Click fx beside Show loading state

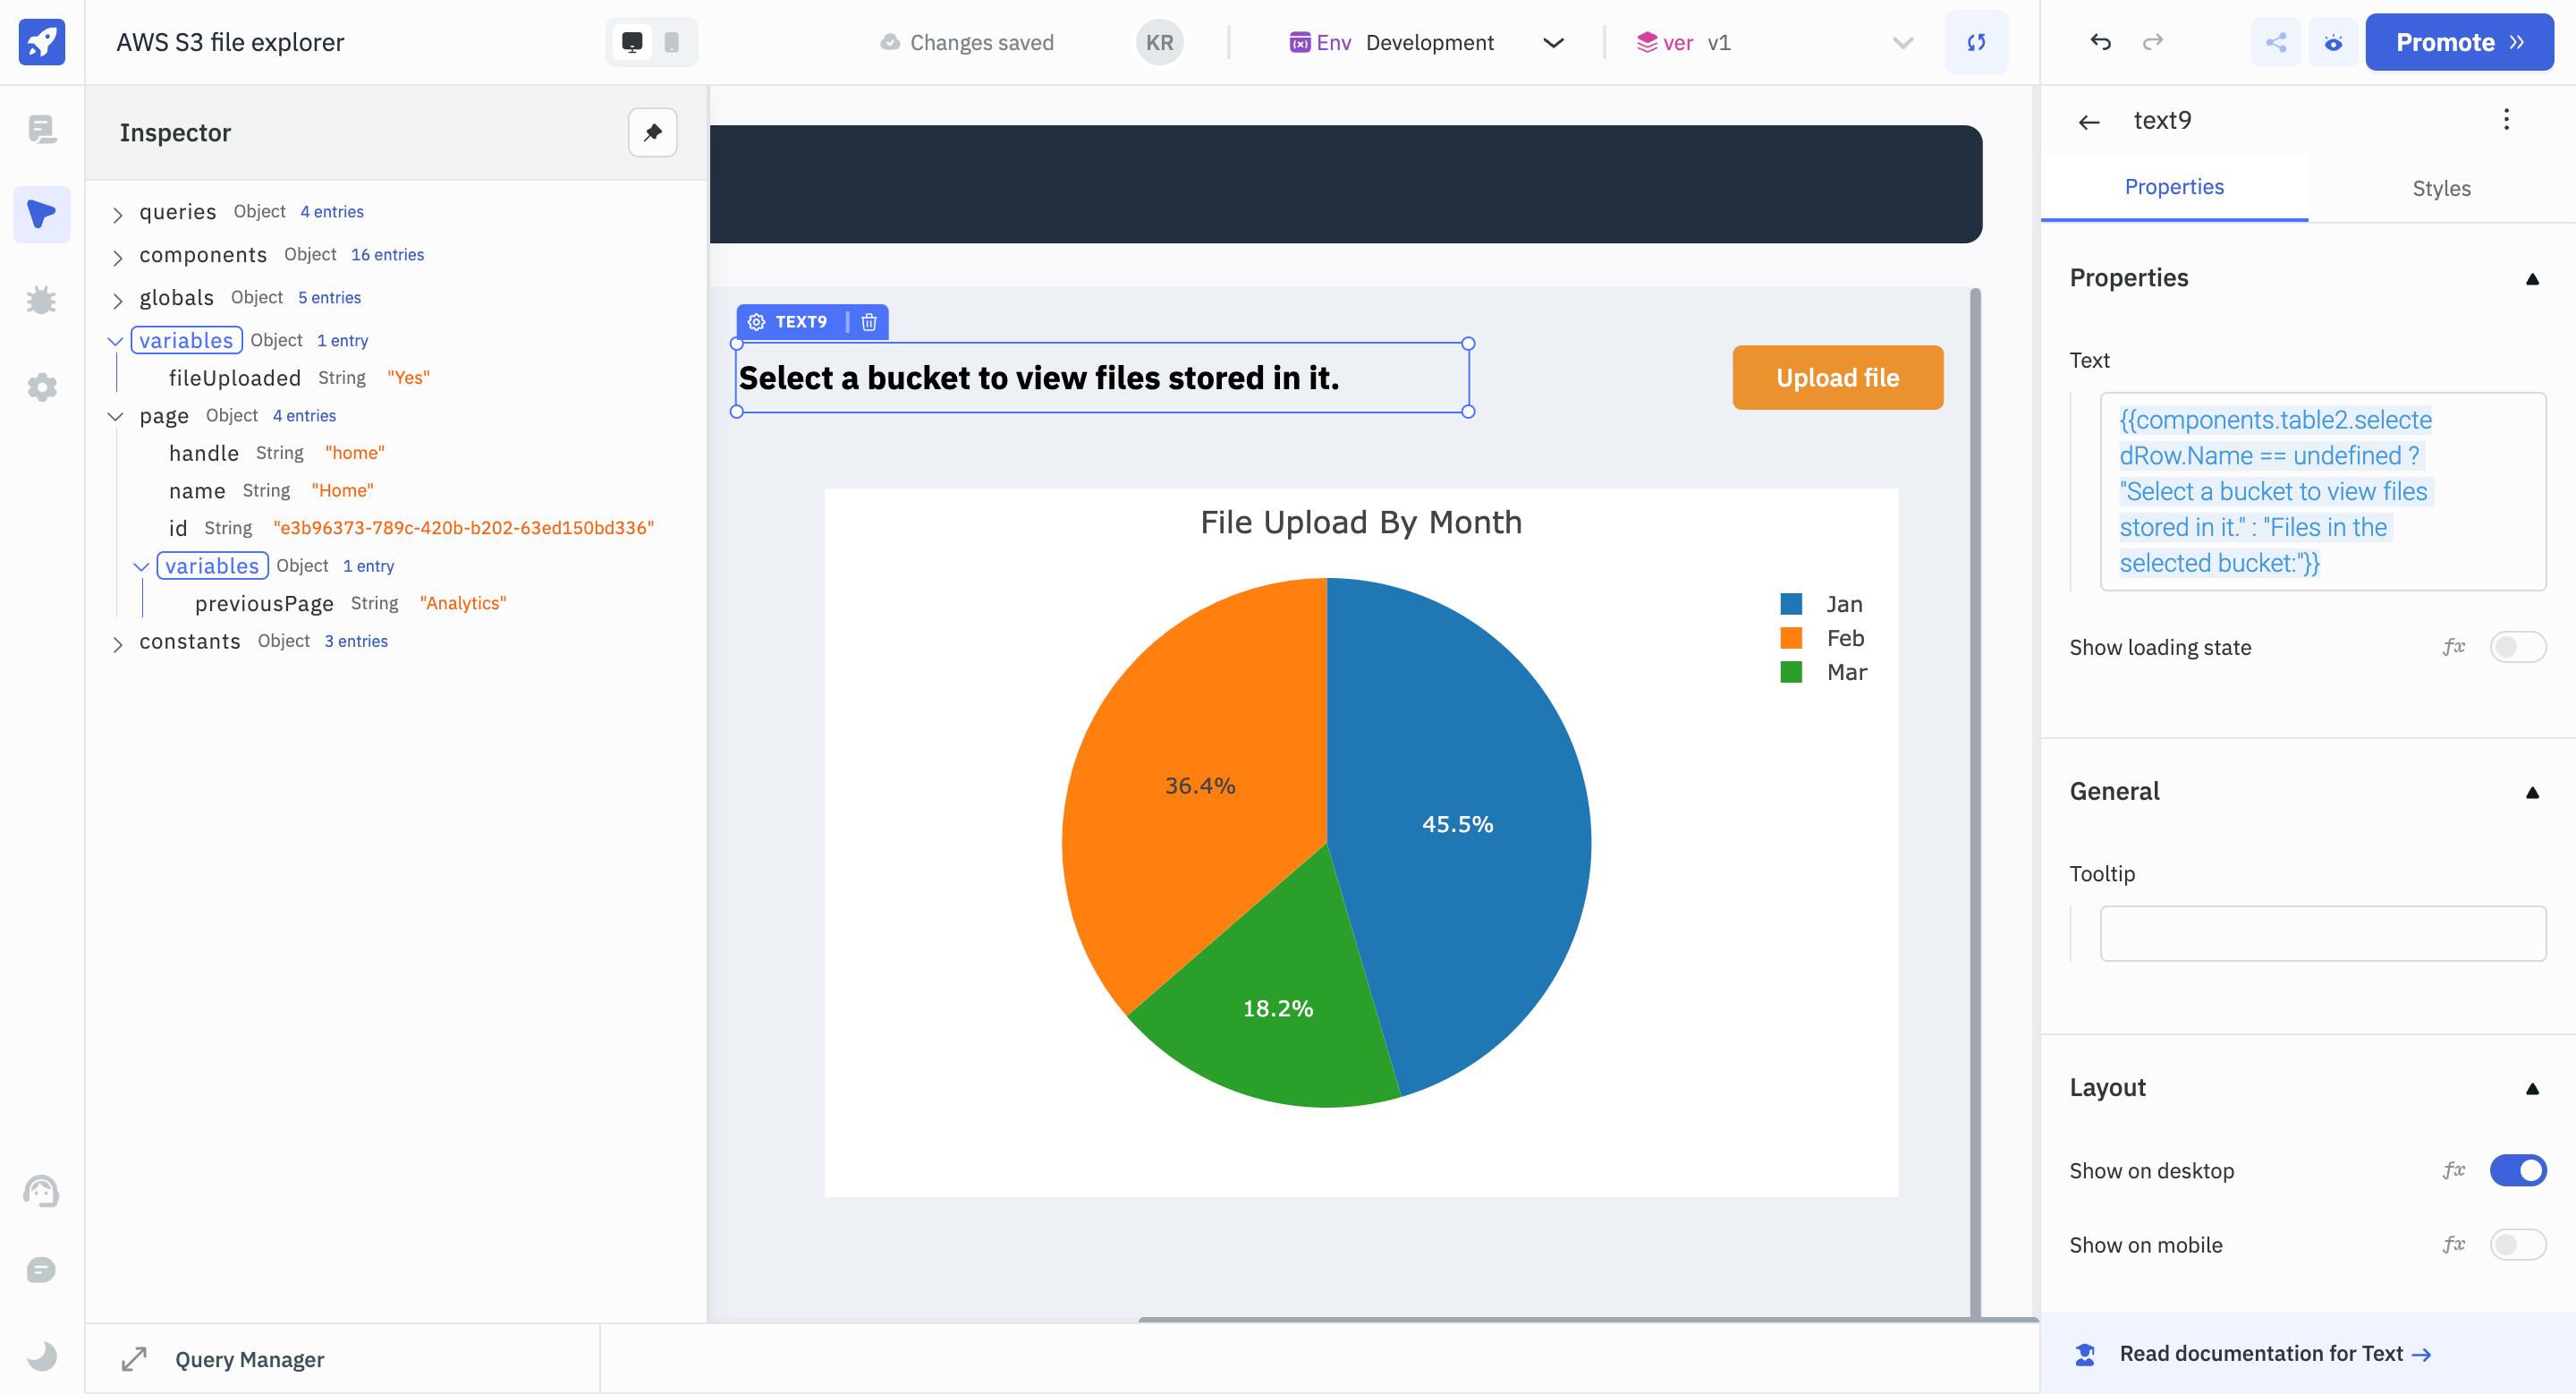tap(2453, 647)
